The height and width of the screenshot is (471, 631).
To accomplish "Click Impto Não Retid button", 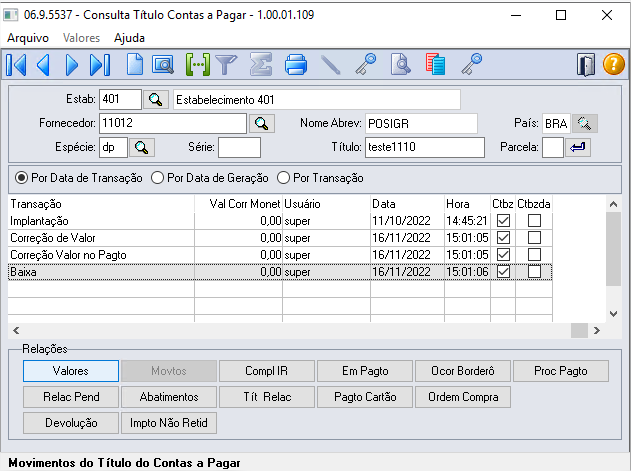I will tap(169, 423).
